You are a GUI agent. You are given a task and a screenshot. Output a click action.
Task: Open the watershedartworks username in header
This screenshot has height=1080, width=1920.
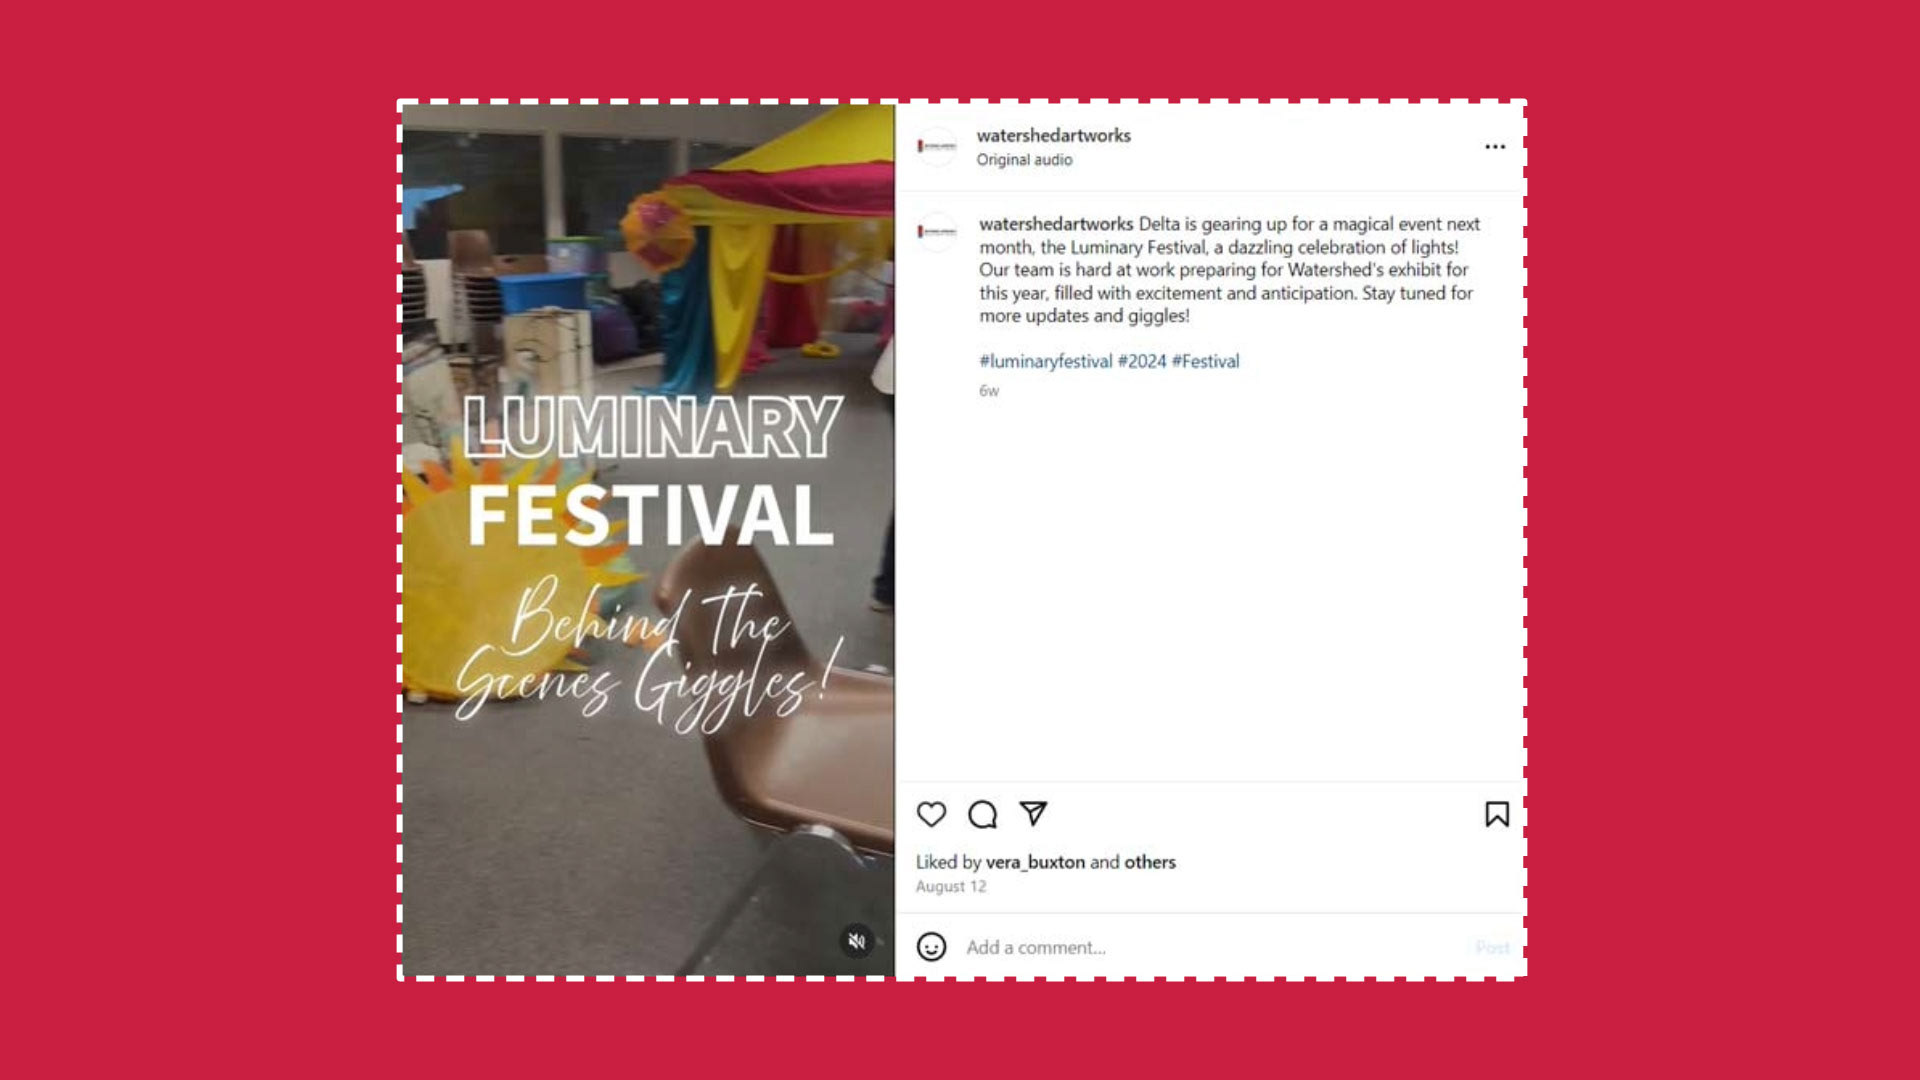click(1054, 136)
